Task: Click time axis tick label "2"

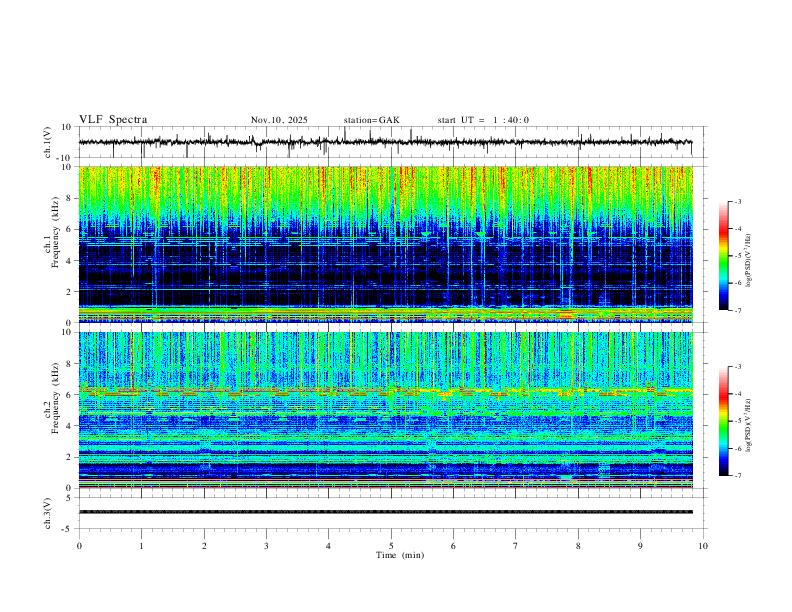Action: coord(204,546)
